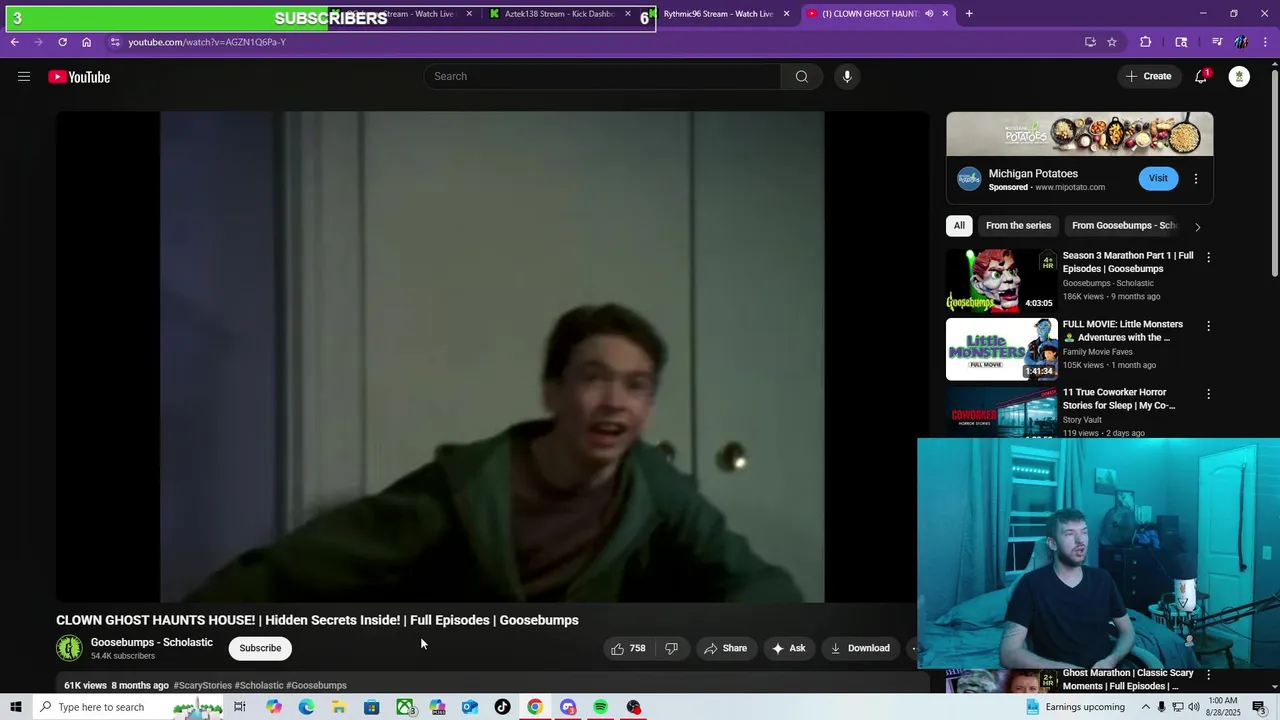1280x720 pixels.
Task: Reload the page in Chrome
Action: pos(62,42)
